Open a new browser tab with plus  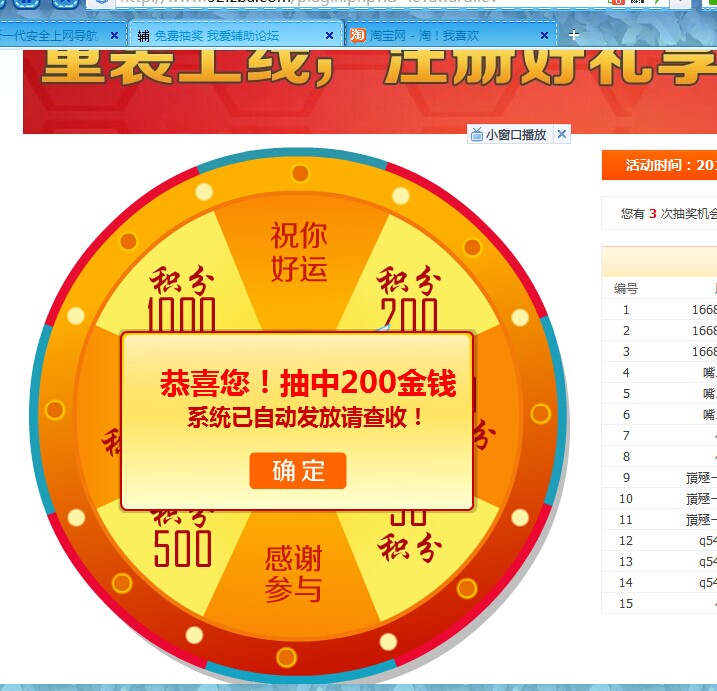pyautogui.click(x=574, y=35)
